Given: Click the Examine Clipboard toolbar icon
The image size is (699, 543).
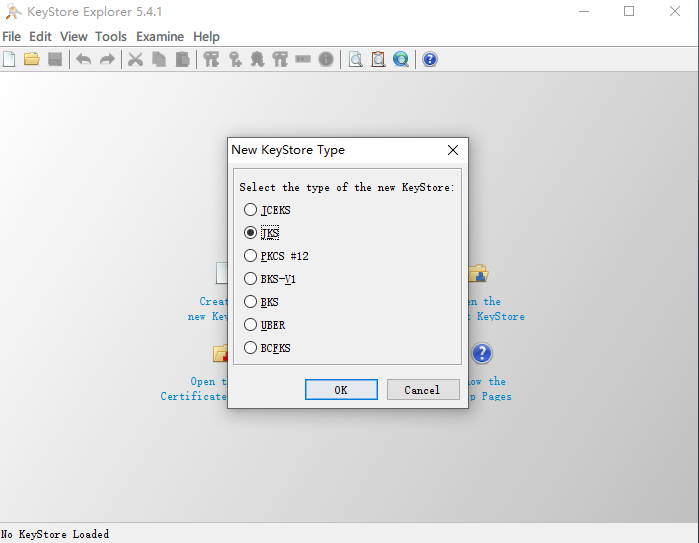Looking at the screenshot, I should point(378,59).
